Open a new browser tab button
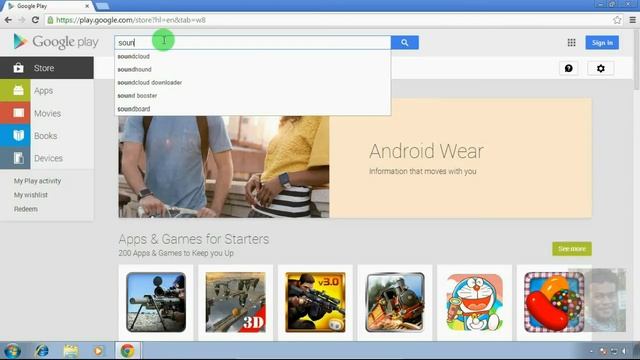The height and width of the screenshot is (360, 640). point(102,6)
